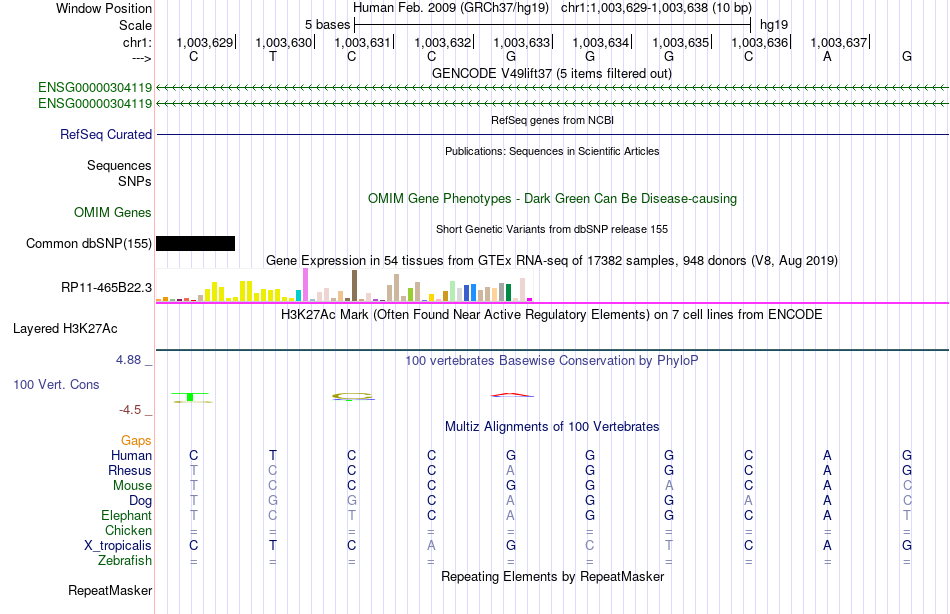The width and height of the screenshot is (950, 614).
Task: Click the reference base A in the sequence row
Action: (827, 56)
